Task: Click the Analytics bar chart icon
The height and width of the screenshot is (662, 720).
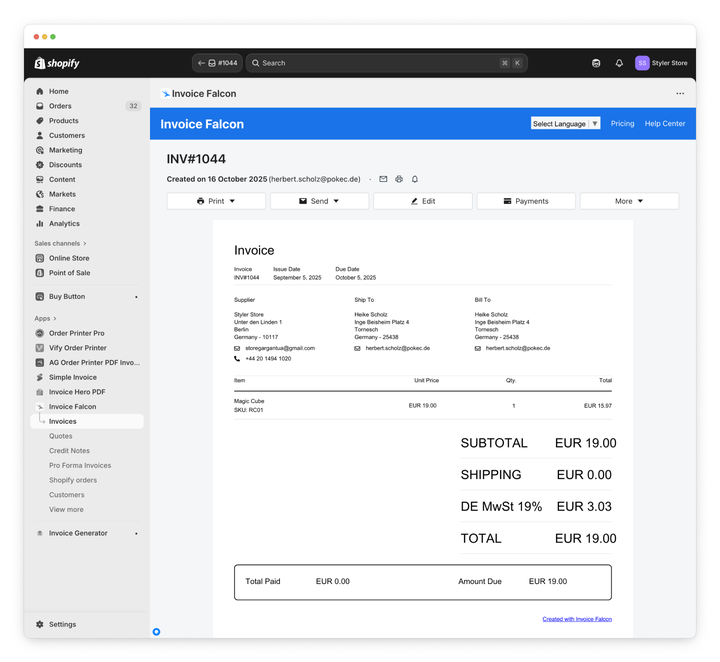Action: 40,224
